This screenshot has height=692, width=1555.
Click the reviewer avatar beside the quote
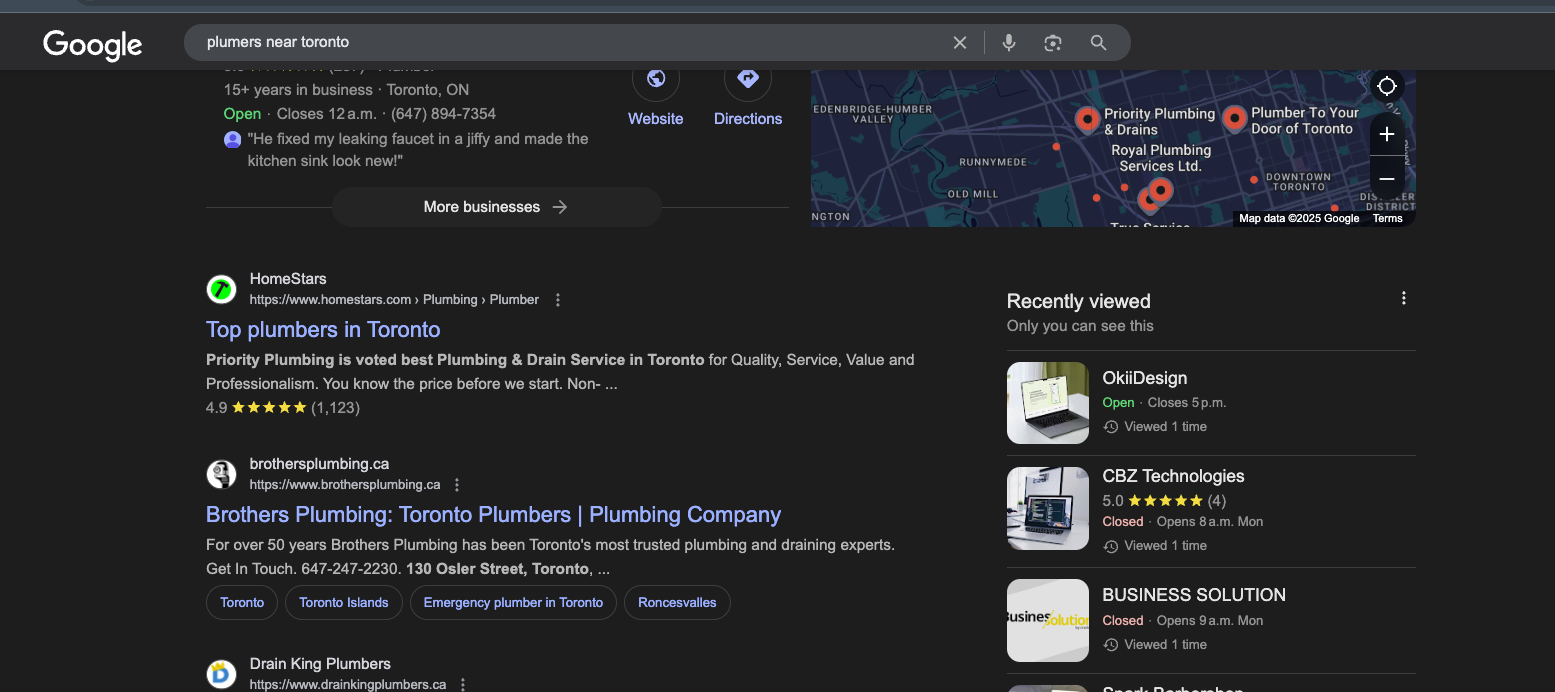coord(233,139)
